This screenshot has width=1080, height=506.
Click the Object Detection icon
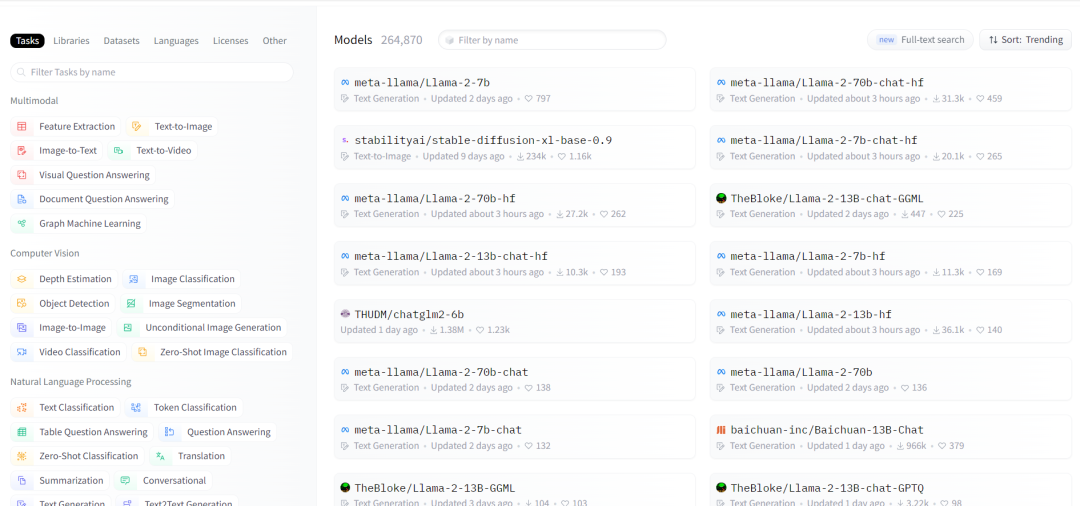coord(22,304)
